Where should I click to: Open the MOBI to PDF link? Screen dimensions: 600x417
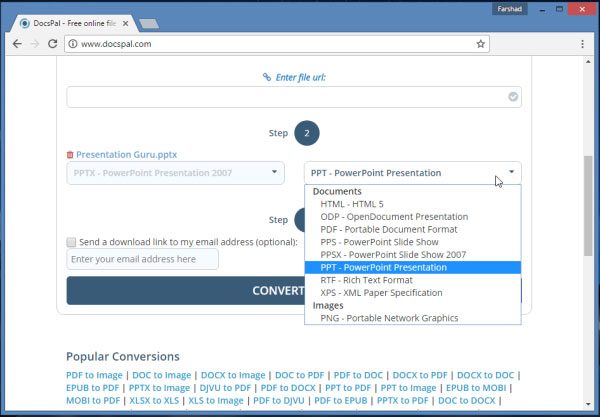click(93, 401)
